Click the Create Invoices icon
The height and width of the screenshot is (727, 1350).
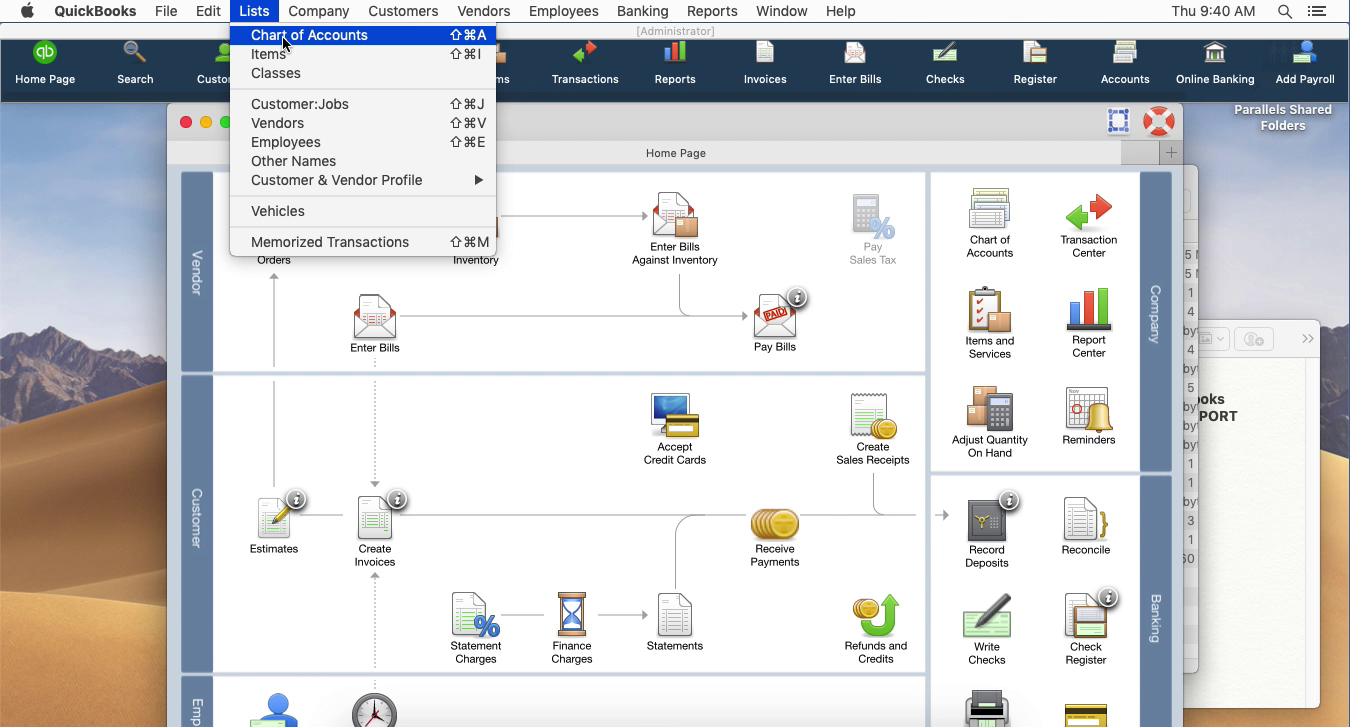[375, 517]
